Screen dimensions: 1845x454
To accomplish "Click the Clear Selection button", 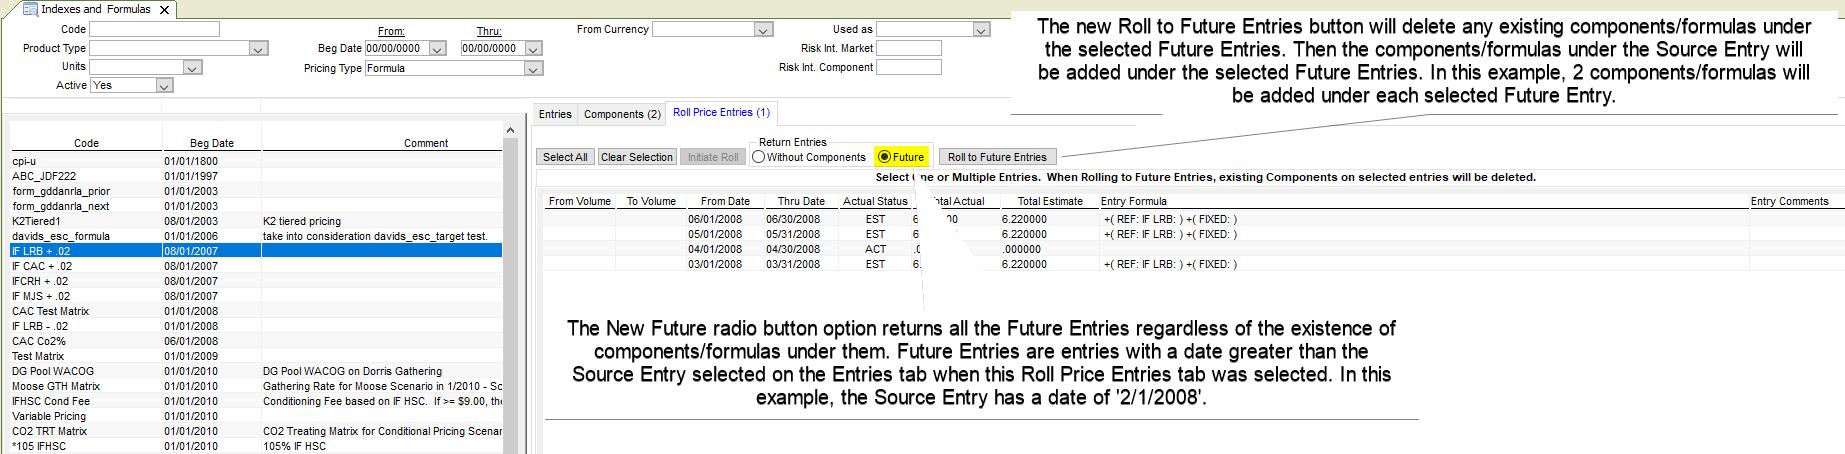I will [636, 157].
